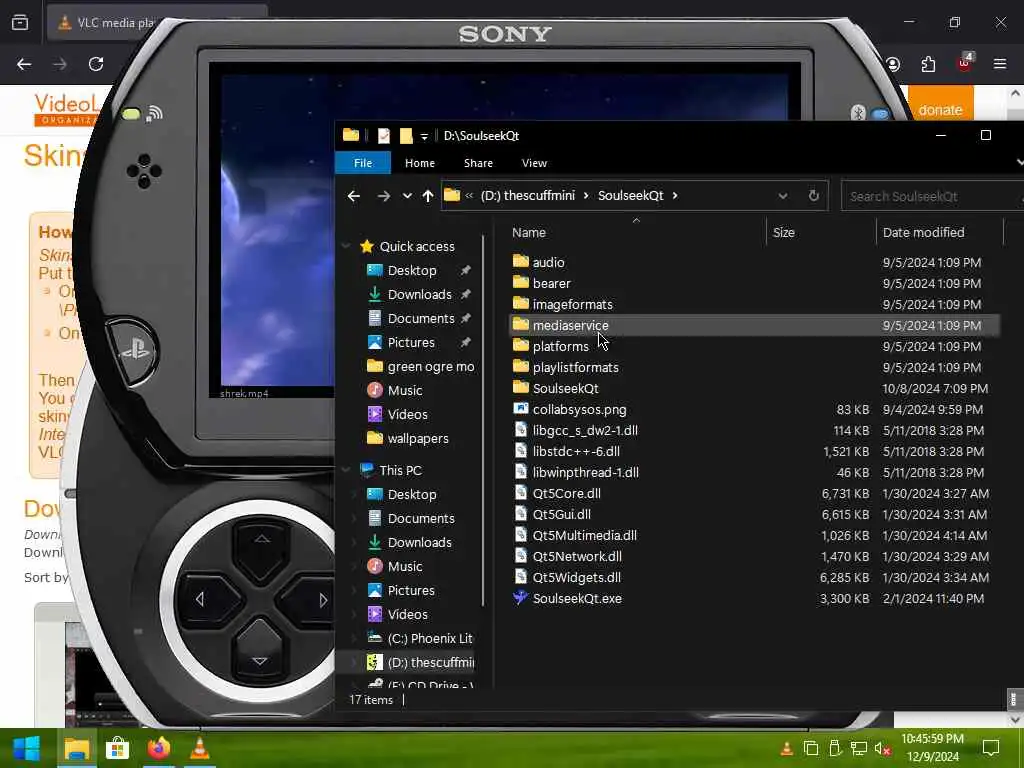Open the View ribbon tab
1024x768 pixels.
point(534,163)
